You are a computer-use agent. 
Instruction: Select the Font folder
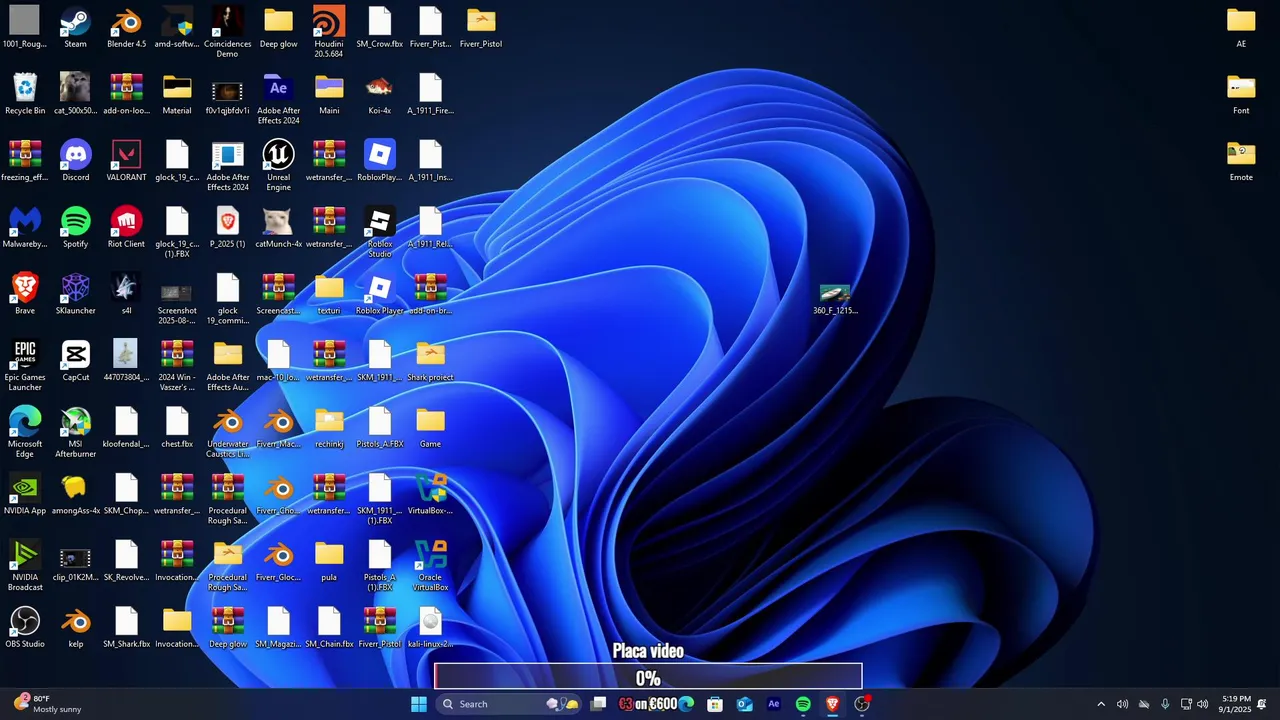1241,94
